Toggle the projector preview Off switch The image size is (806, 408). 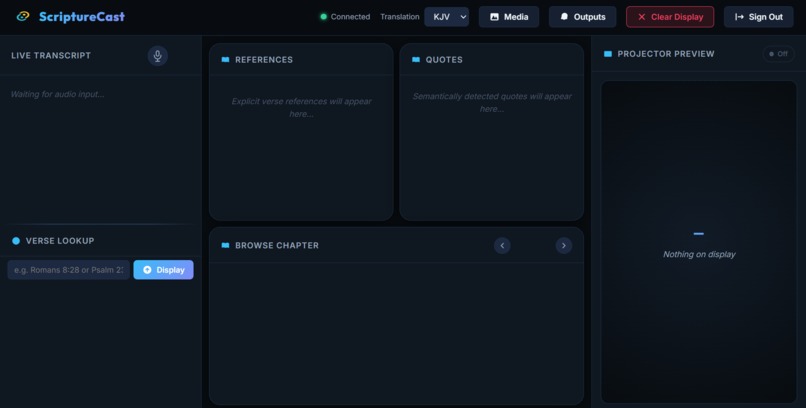coord(779,54)
